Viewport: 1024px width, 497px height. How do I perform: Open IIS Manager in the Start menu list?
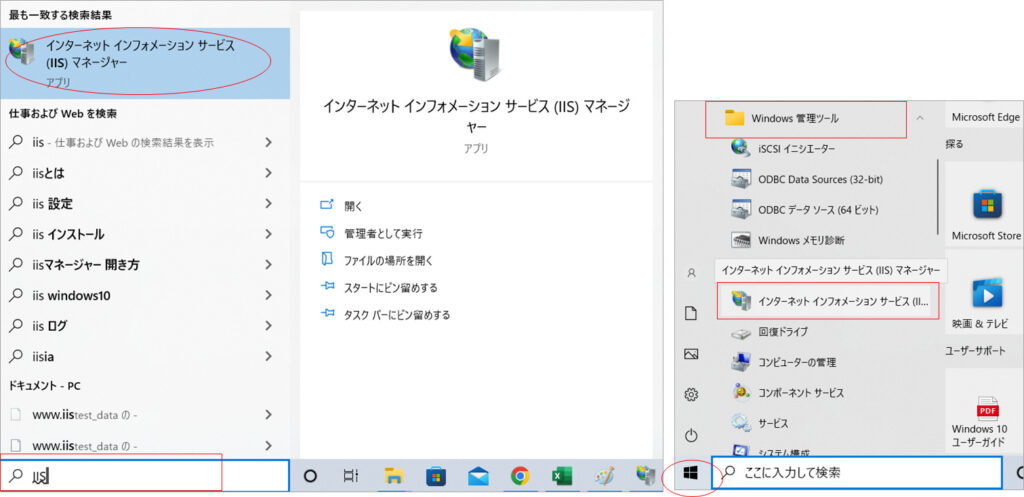[828, 301]
